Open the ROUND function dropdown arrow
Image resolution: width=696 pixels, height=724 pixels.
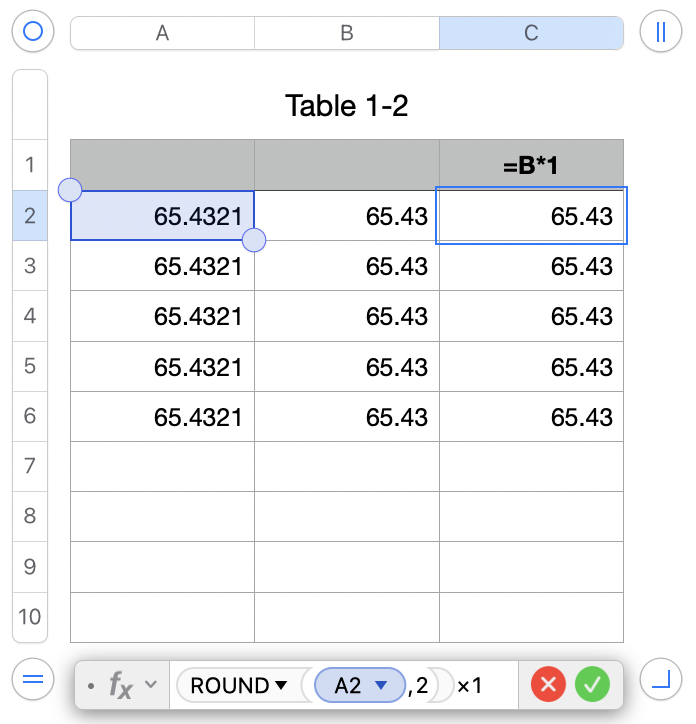click(x=281, y=686)
